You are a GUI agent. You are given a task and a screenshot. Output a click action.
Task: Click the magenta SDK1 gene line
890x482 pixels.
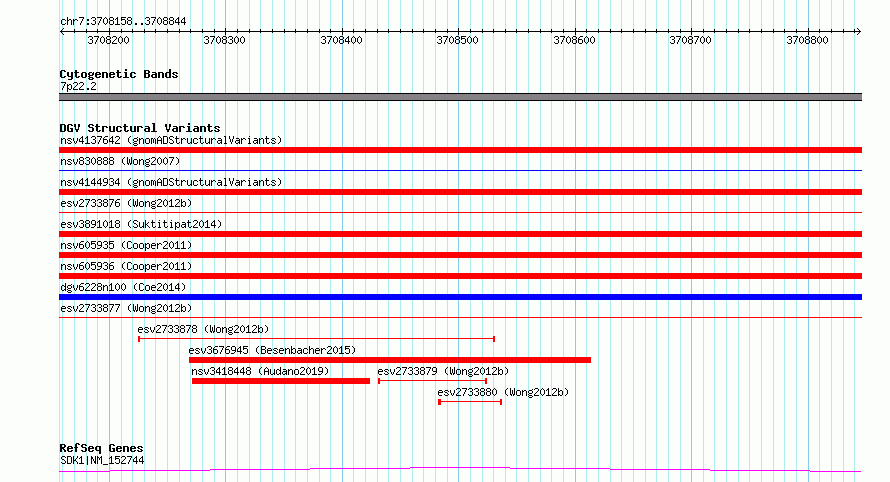click(x=460, y=470)
